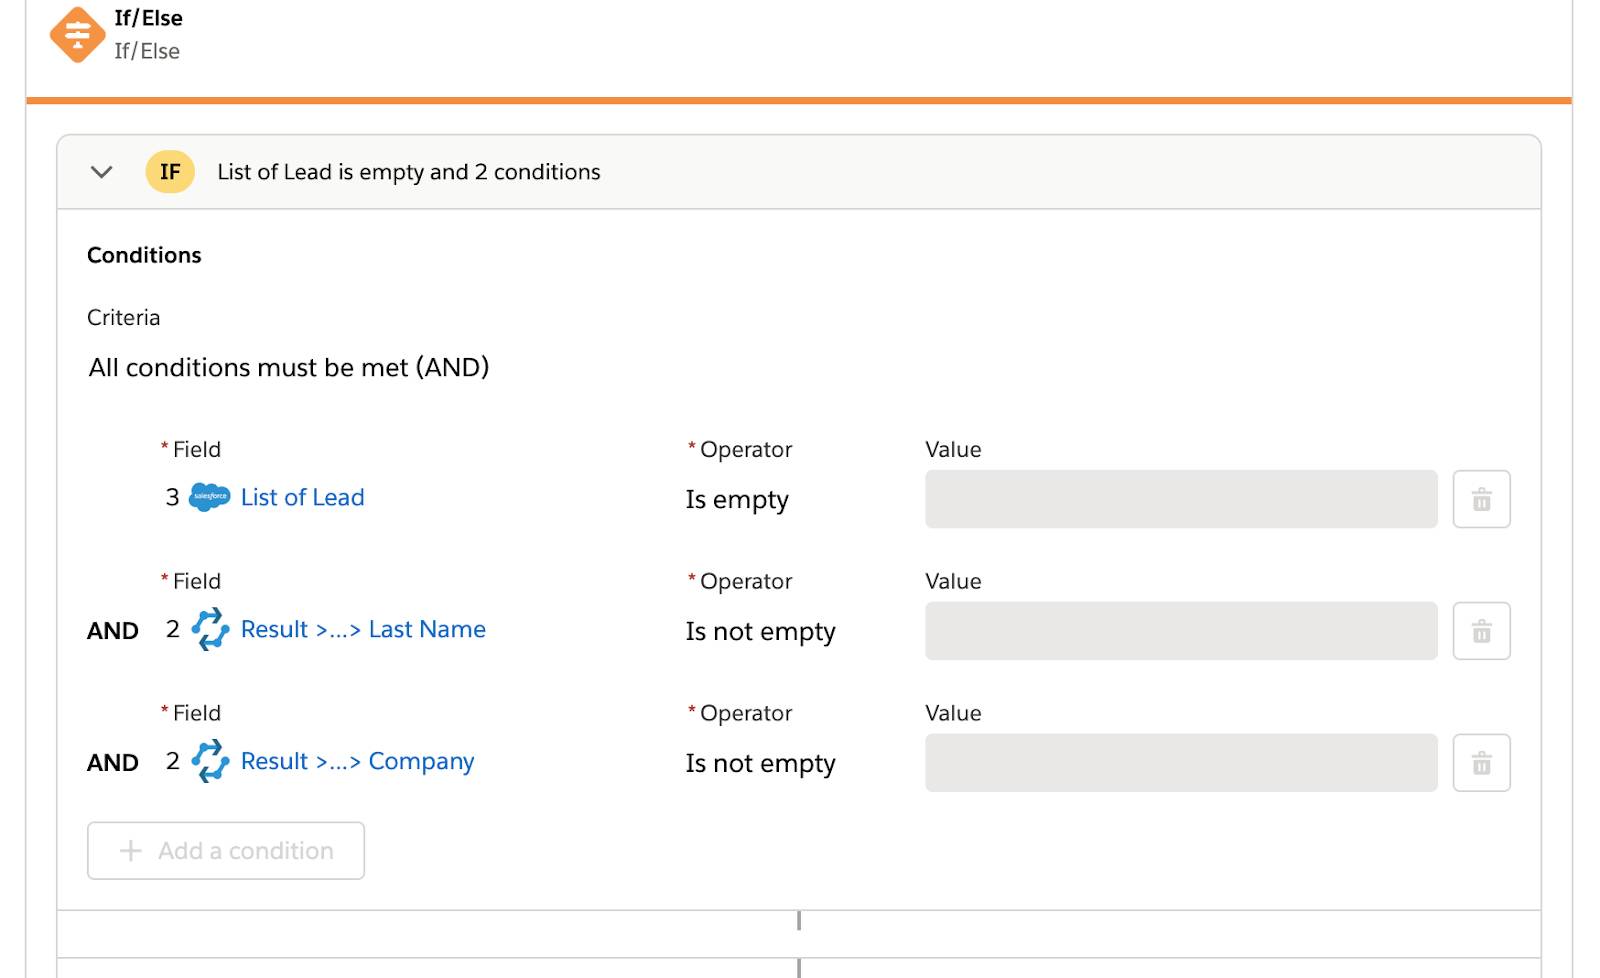Click step number 3 beside List of Lead
This screenshot has height=978, width=1600.
point(172,497)
